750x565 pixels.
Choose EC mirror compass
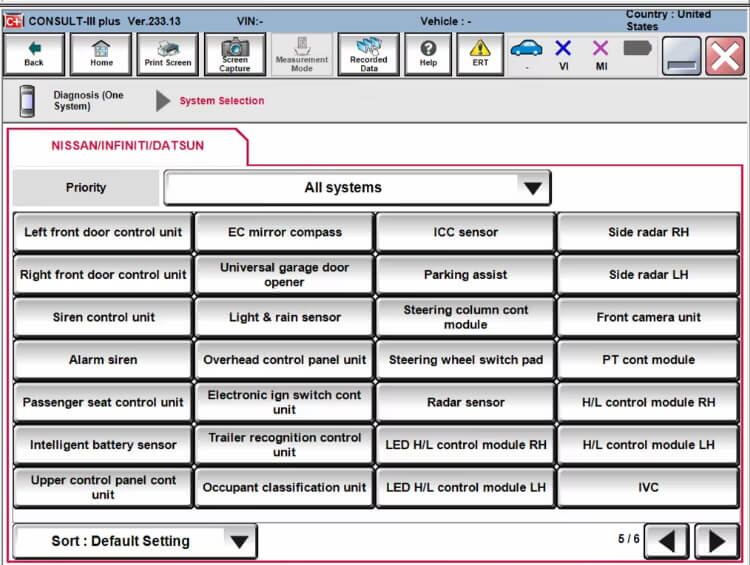click(x=284, y=232)
